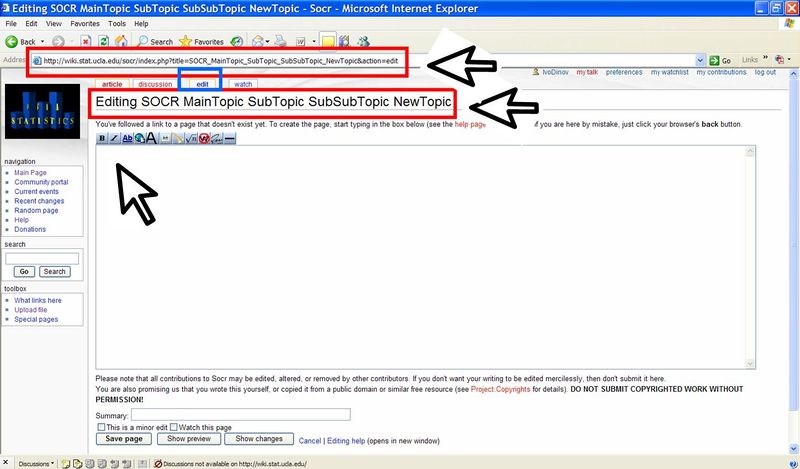Viewport: 800px width, 469px height.
Task: Insert media file link icon
Action: pos(178,138)
